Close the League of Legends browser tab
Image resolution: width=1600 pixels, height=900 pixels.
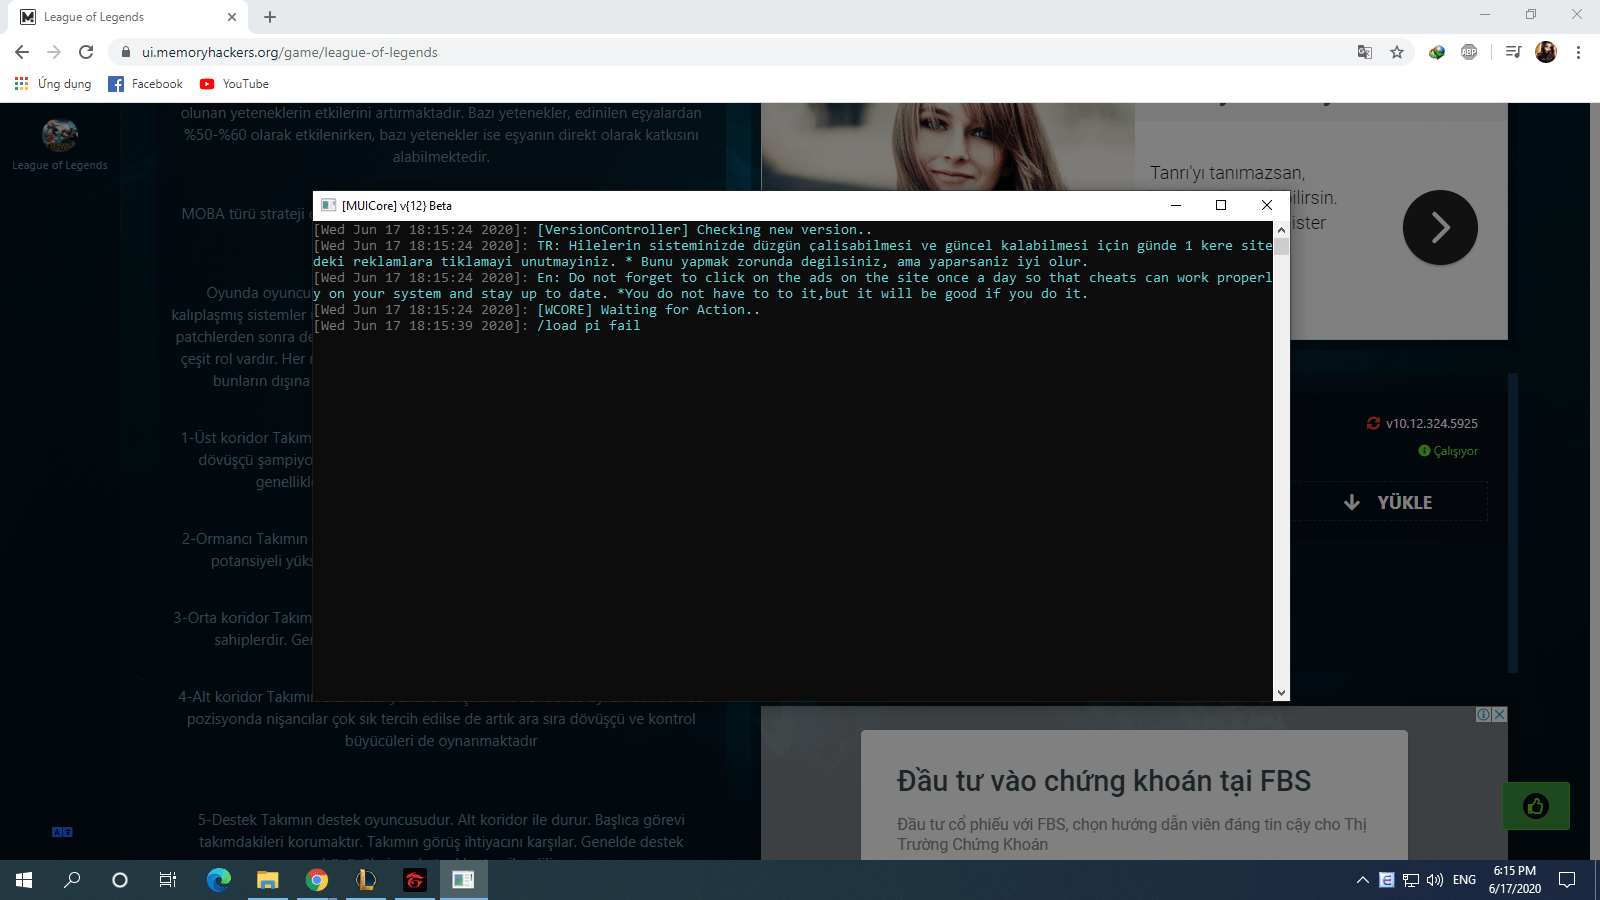point(231,17)
